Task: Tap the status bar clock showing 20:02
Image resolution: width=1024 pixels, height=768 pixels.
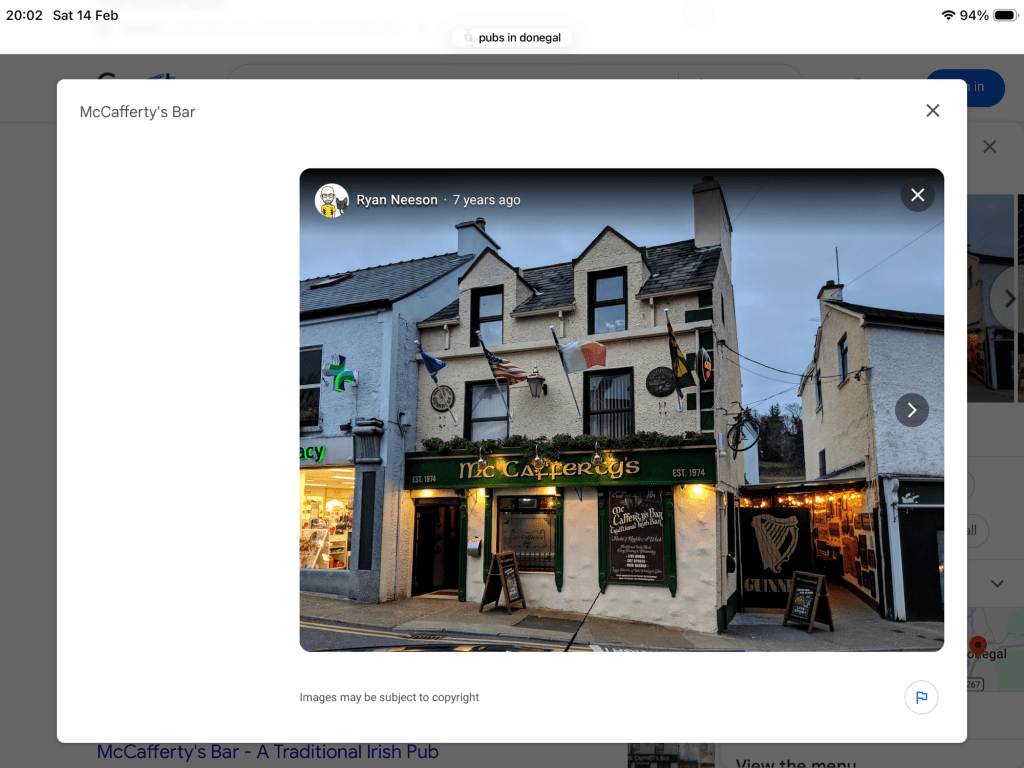Action: pyautogui.click(x=24, y=15)
